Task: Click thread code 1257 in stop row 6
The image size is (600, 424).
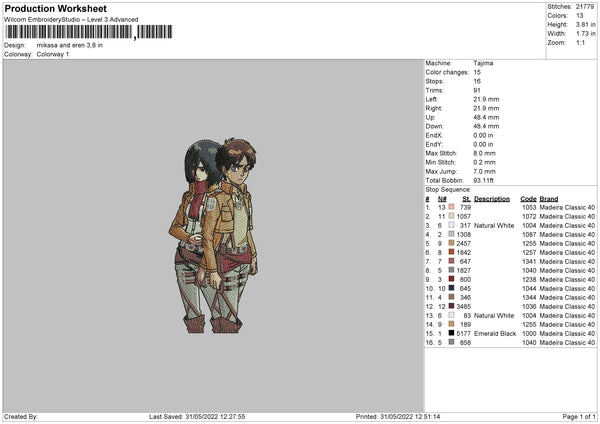Action: (x=529, y=253)
